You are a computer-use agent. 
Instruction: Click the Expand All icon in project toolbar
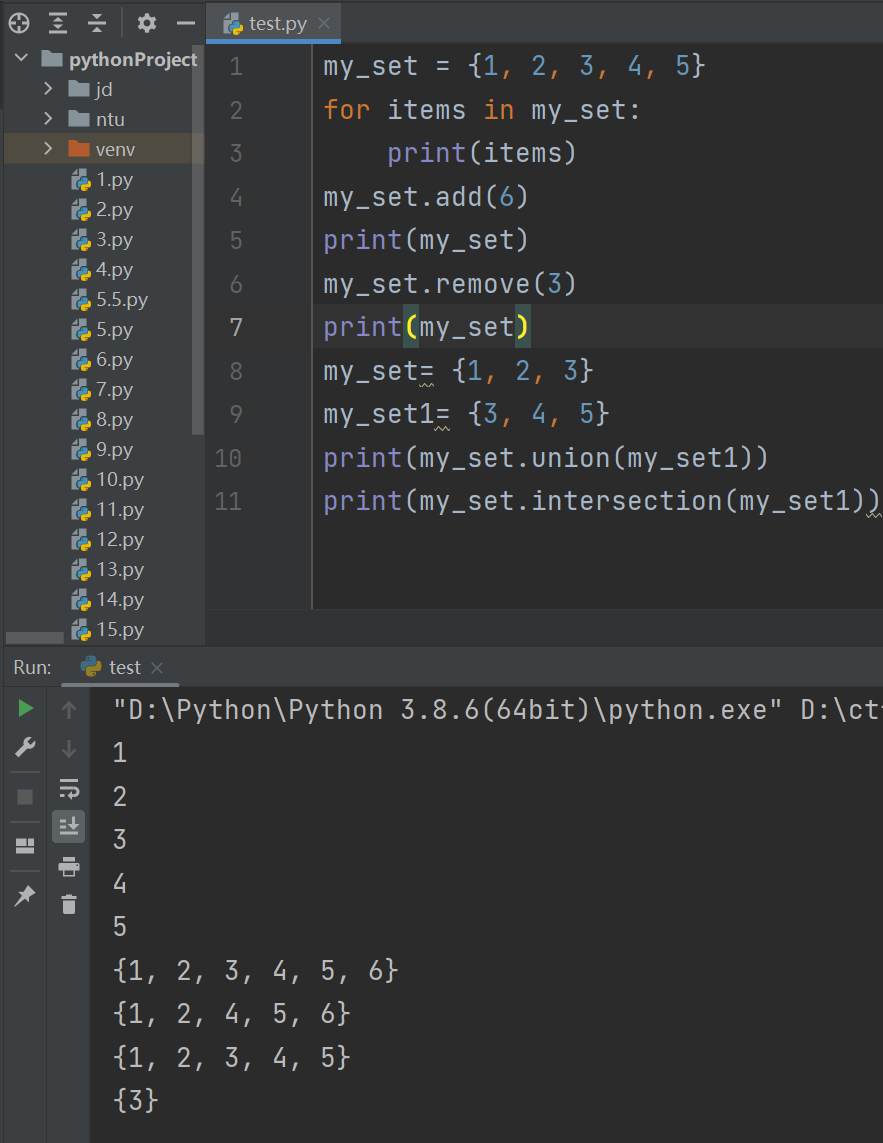pos(58,22)
